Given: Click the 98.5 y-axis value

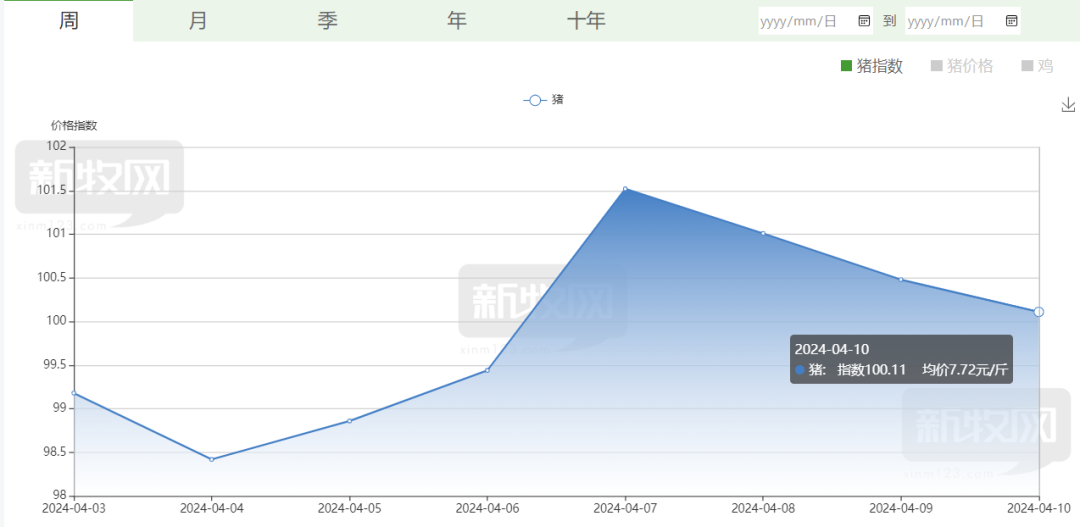Looking at the screenshot, I should click(55, 453).
